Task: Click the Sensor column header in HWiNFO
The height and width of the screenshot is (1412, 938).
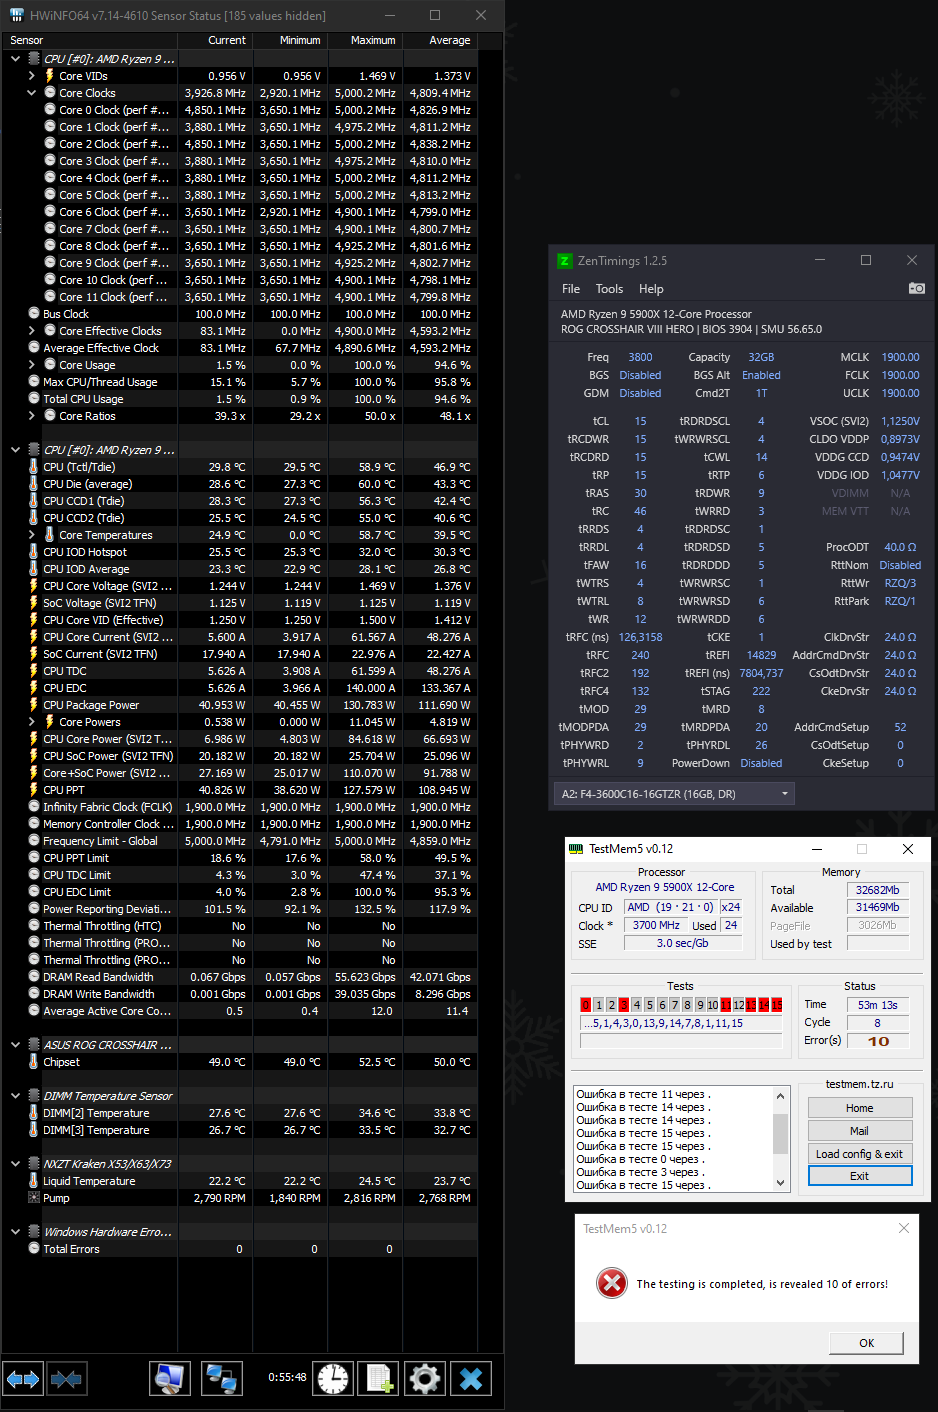Action: (90, 40)
